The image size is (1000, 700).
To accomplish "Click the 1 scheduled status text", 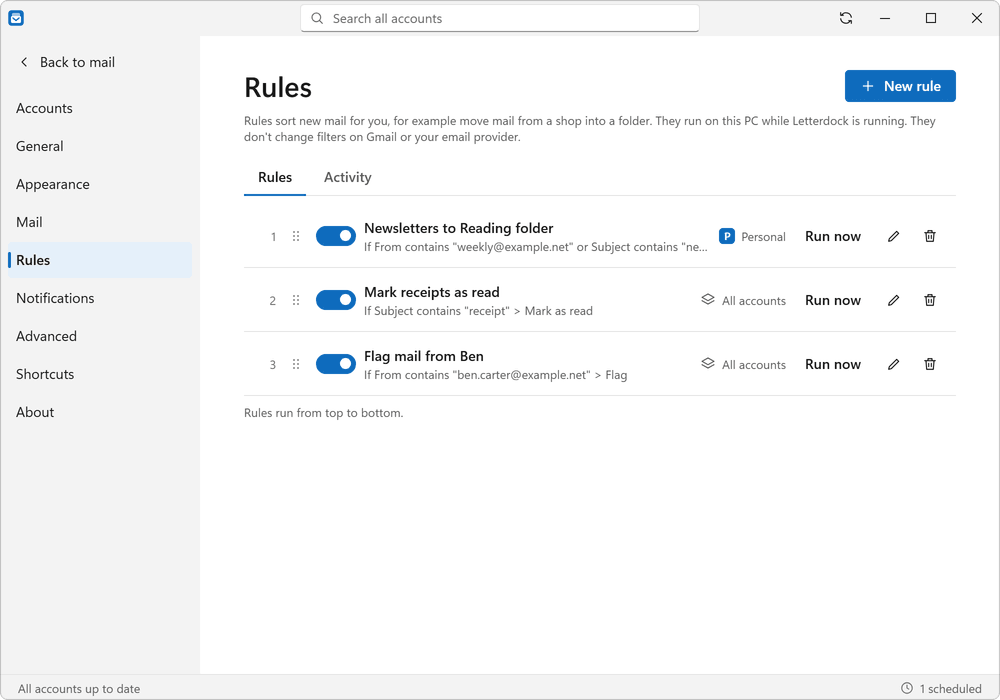I will tap(950, 689).
